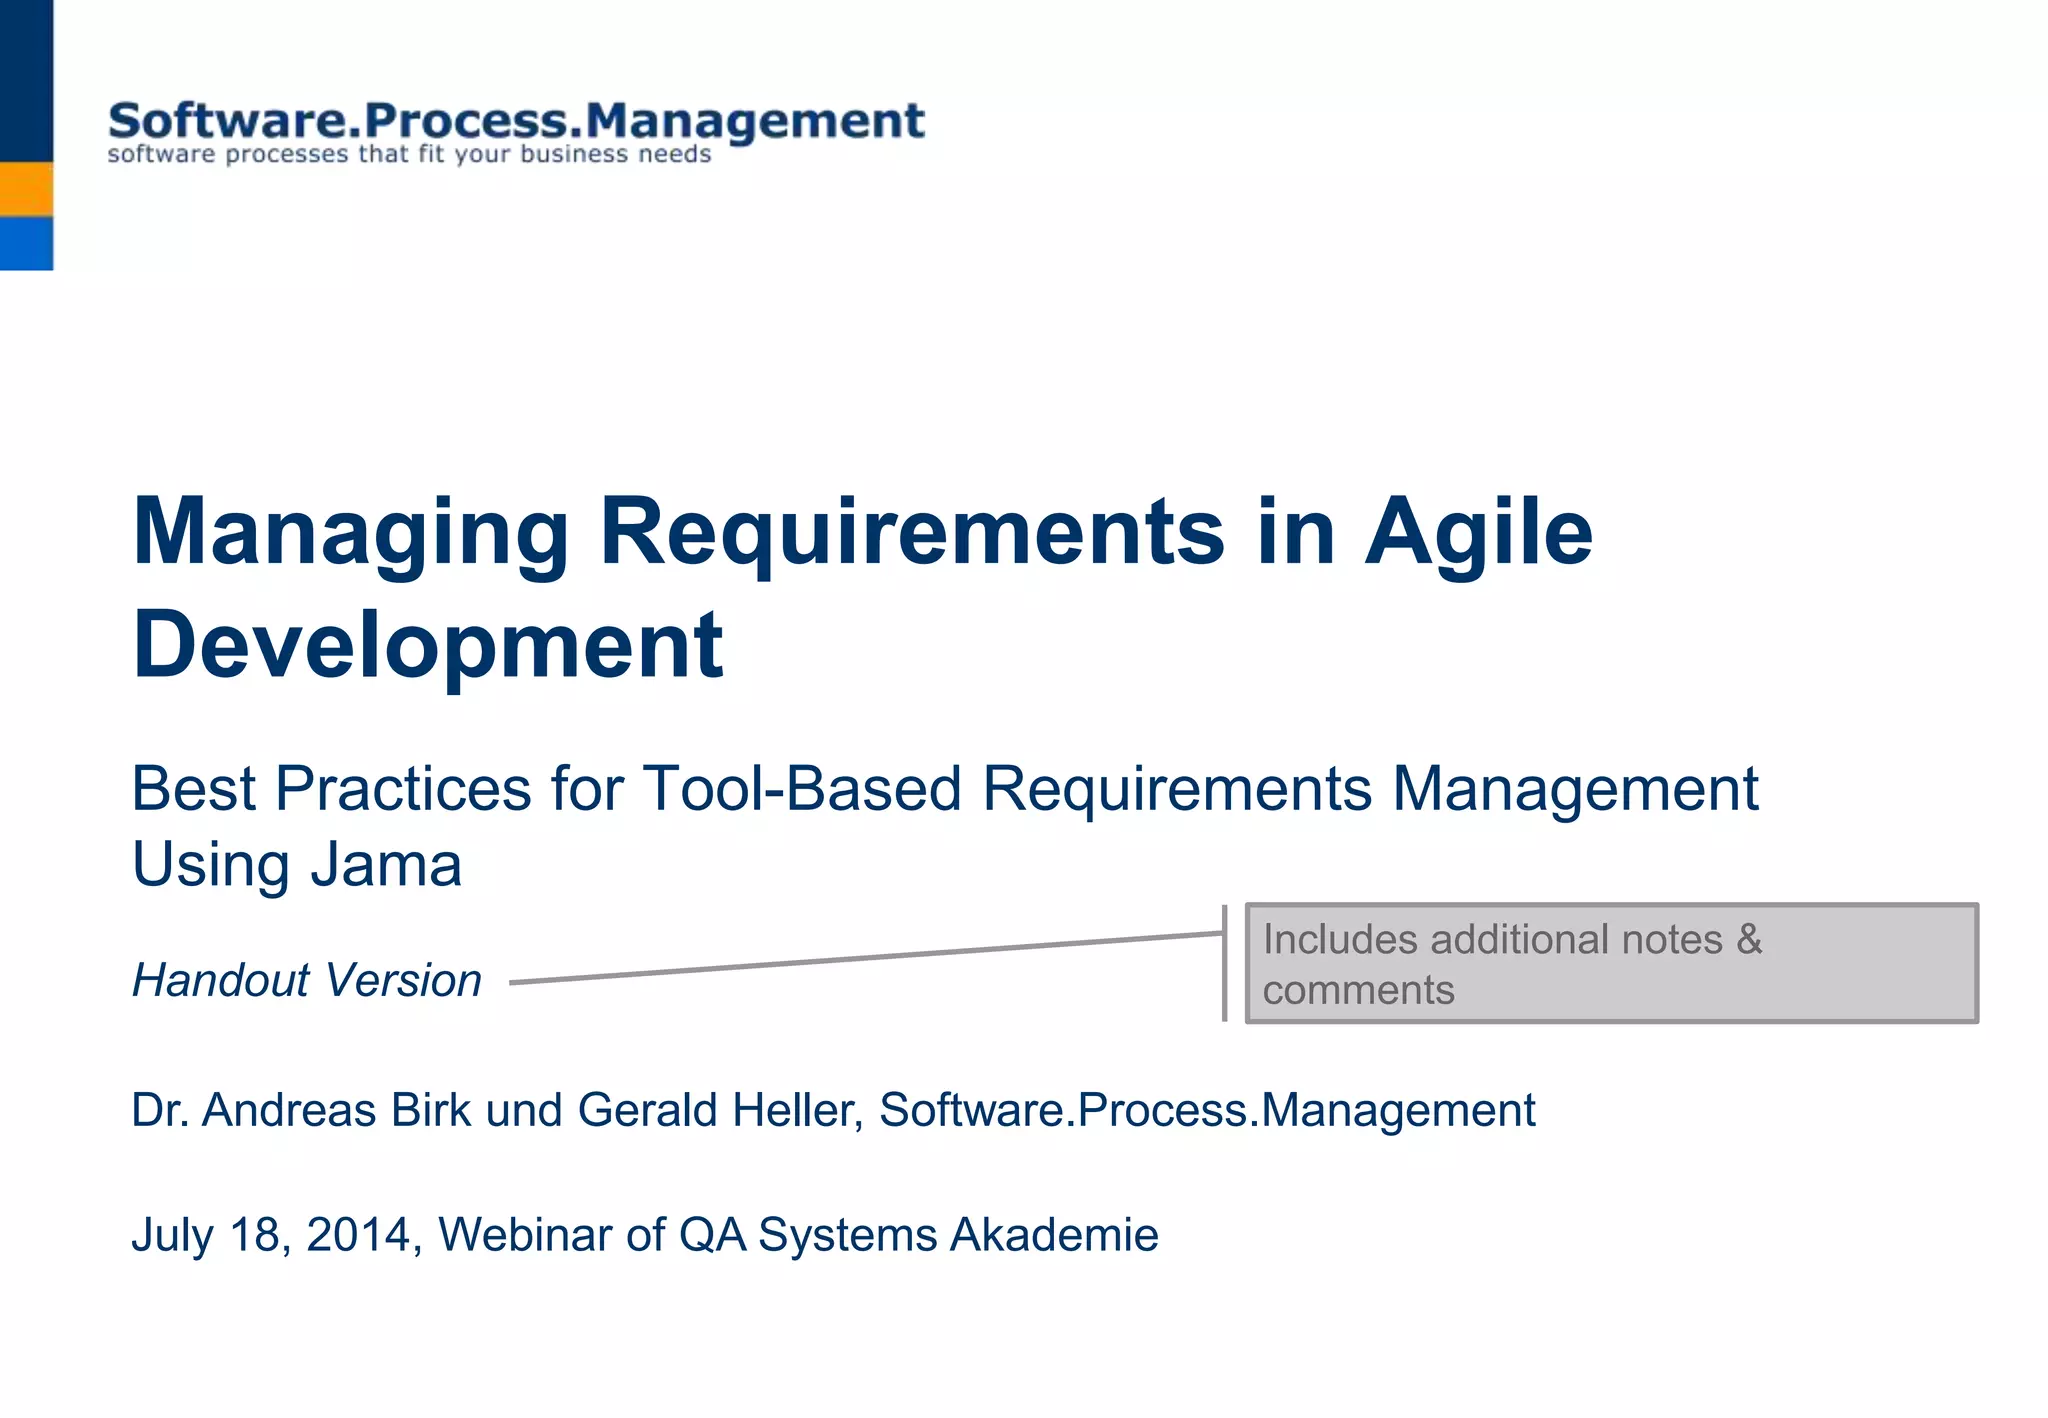
Task: Click 'Software.Process.Management' in the authors line
Action: click(1206, 1111)
